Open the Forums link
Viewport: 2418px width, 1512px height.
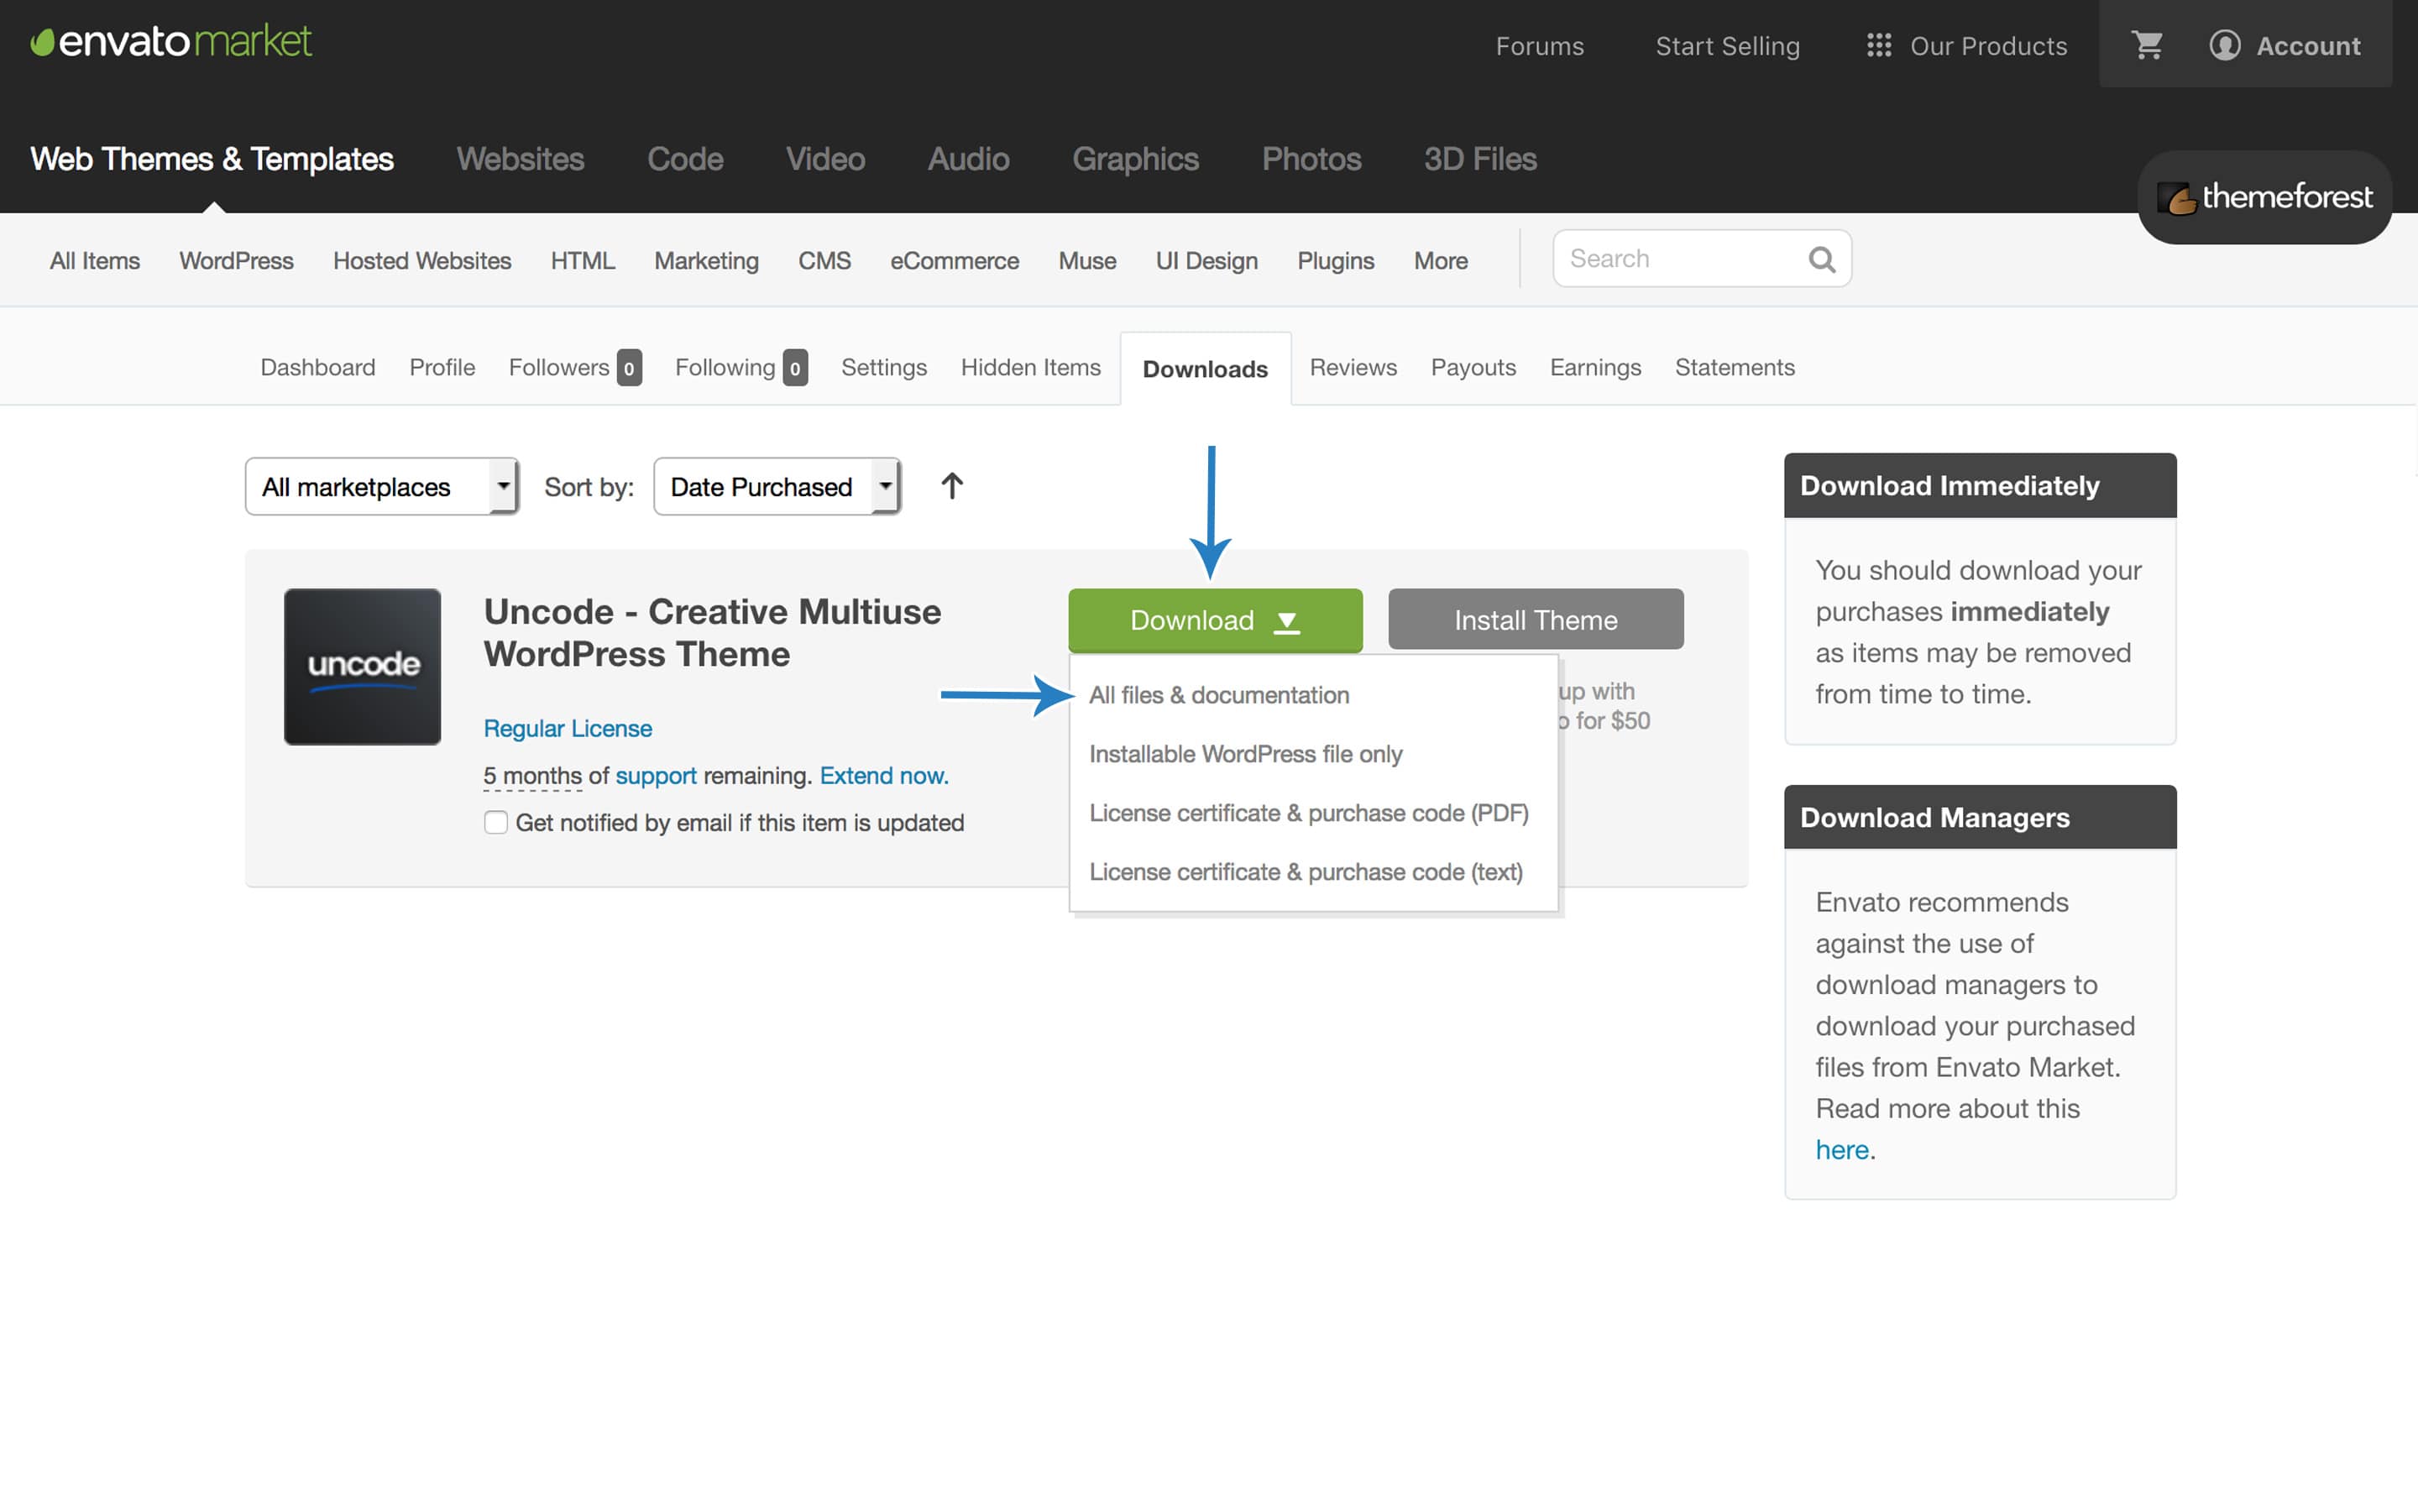pyautogui.click(x=1539, y=46)
